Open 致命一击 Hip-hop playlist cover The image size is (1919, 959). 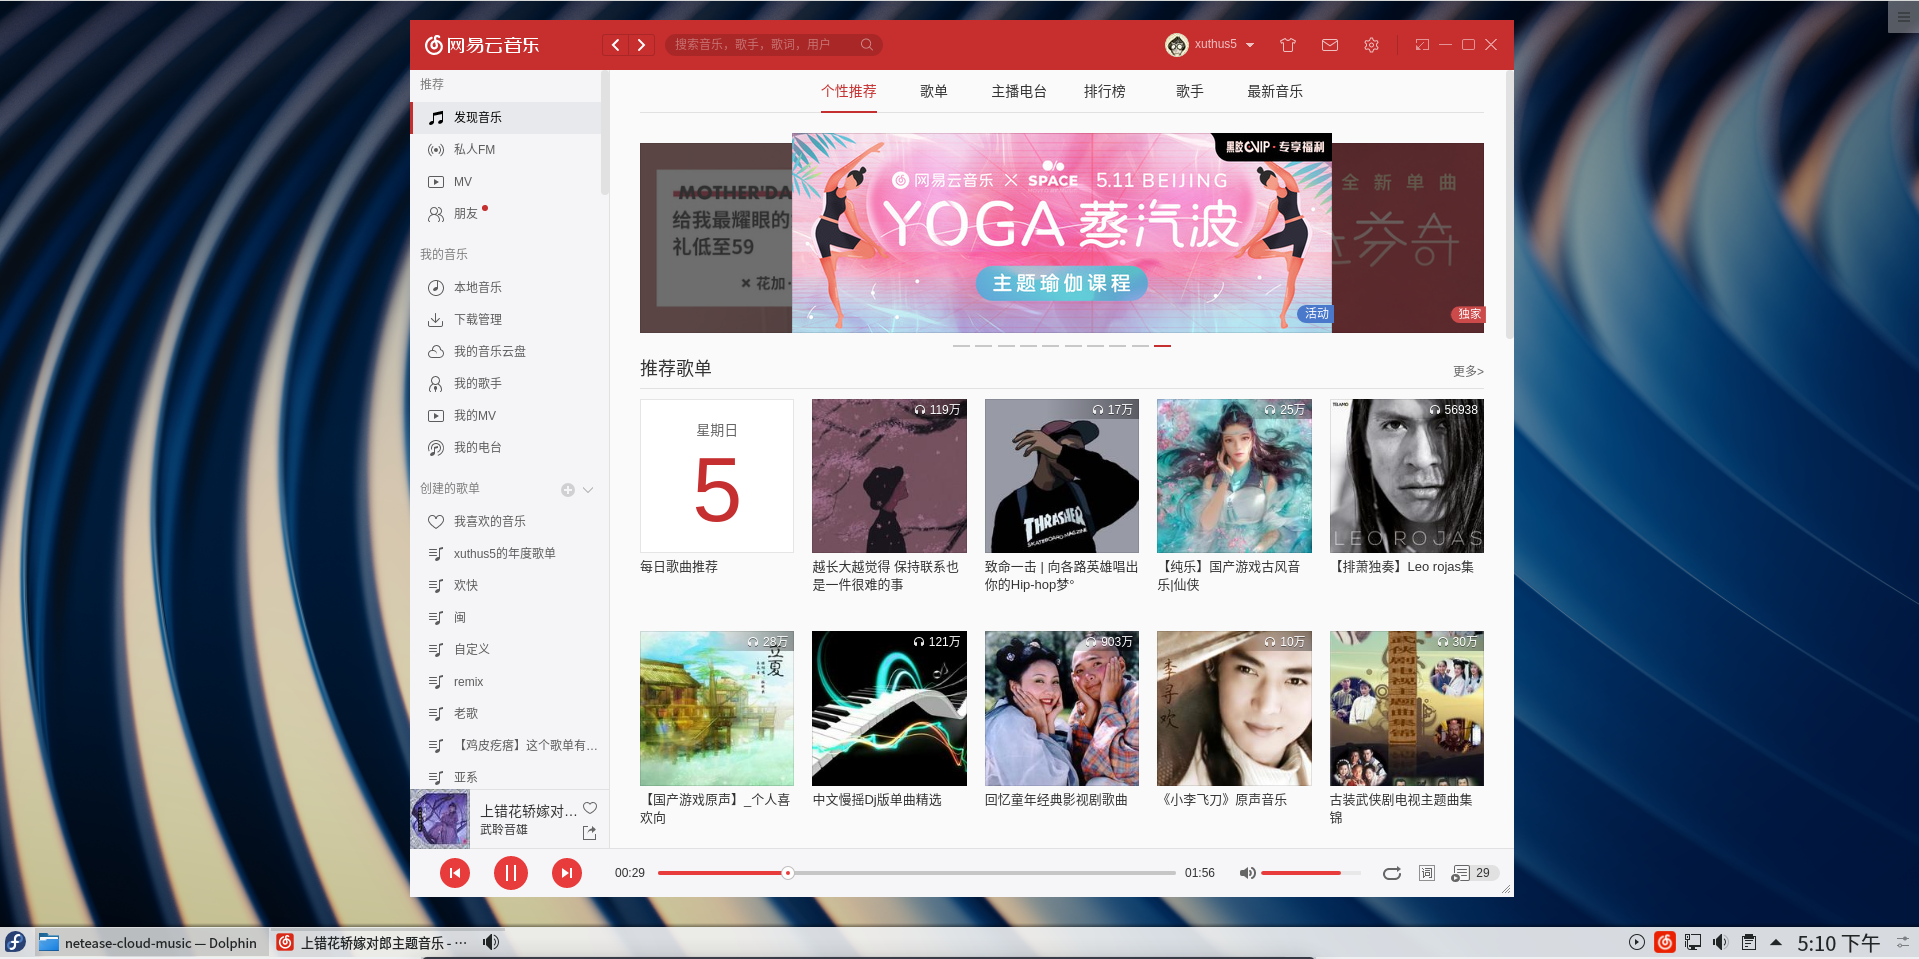[x=1062, y=476]
